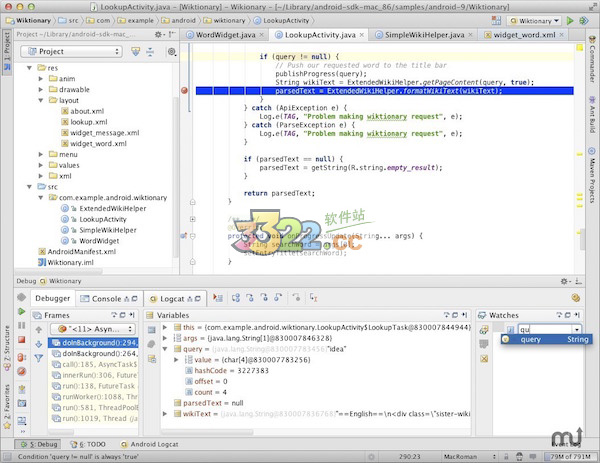Click the red Stop debugging icon
Screen dimensions: 600x463
(x=20, y=341)
